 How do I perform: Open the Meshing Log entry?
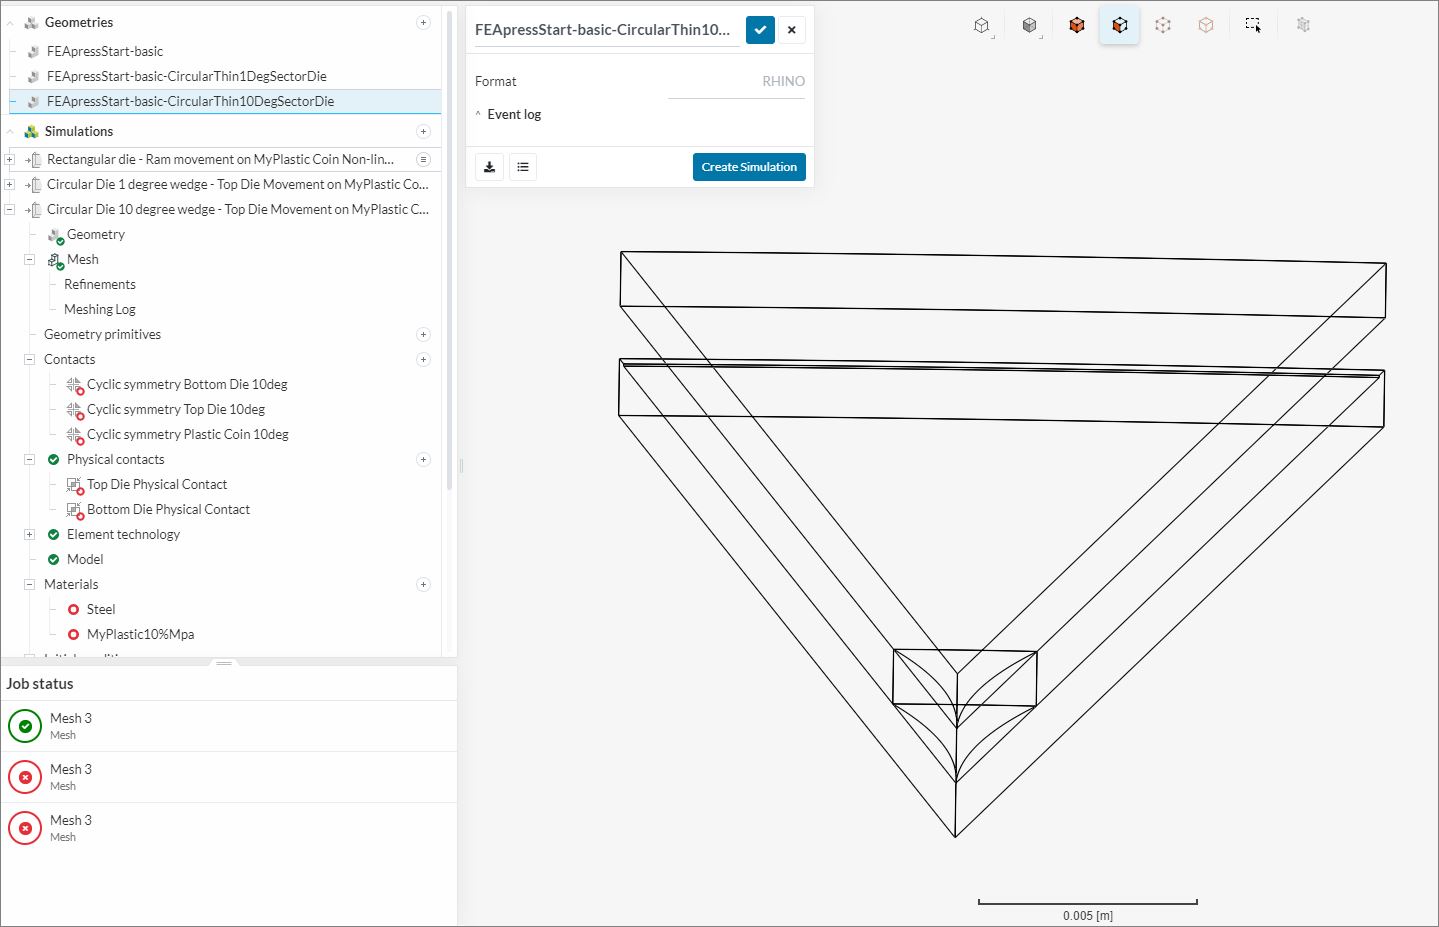pos(100,309)
